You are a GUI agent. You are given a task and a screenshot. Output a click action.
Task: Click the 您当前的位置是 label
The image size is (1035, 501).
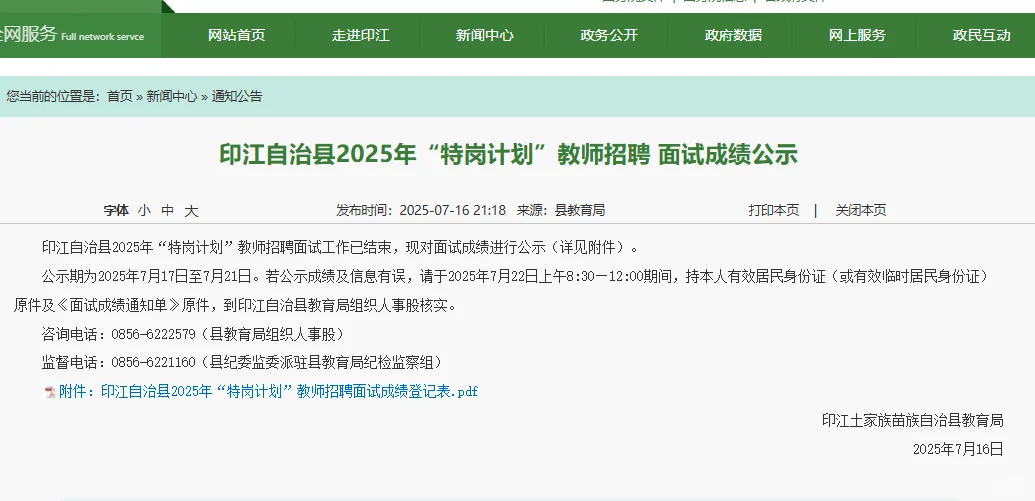coord(53,96)
